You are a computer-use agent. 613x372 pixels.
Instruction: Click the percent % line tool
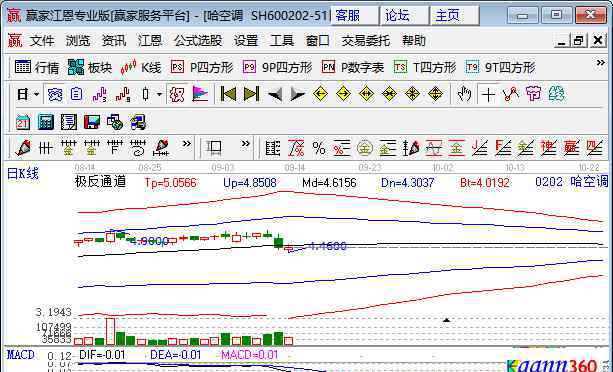pyautogui.click(x=319, y=148)
